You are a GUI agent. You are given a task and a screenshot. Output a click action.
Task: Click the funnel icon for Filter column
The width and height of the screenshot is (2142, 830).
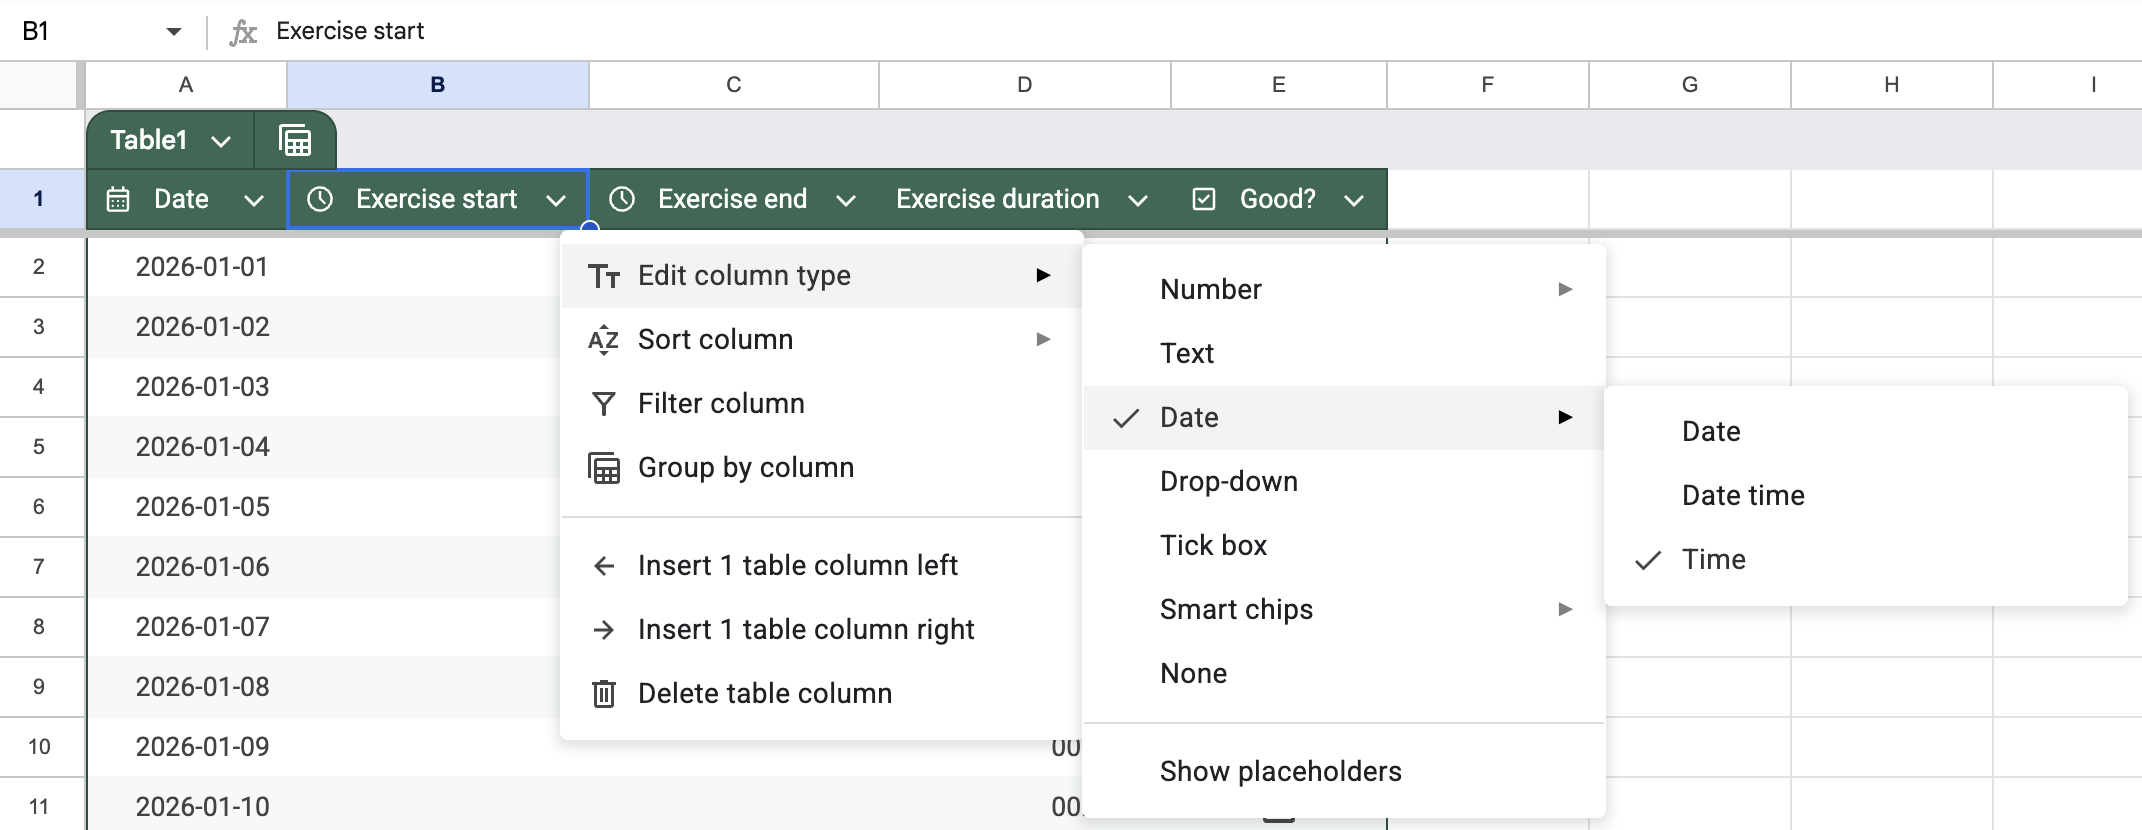pos(604,403)
